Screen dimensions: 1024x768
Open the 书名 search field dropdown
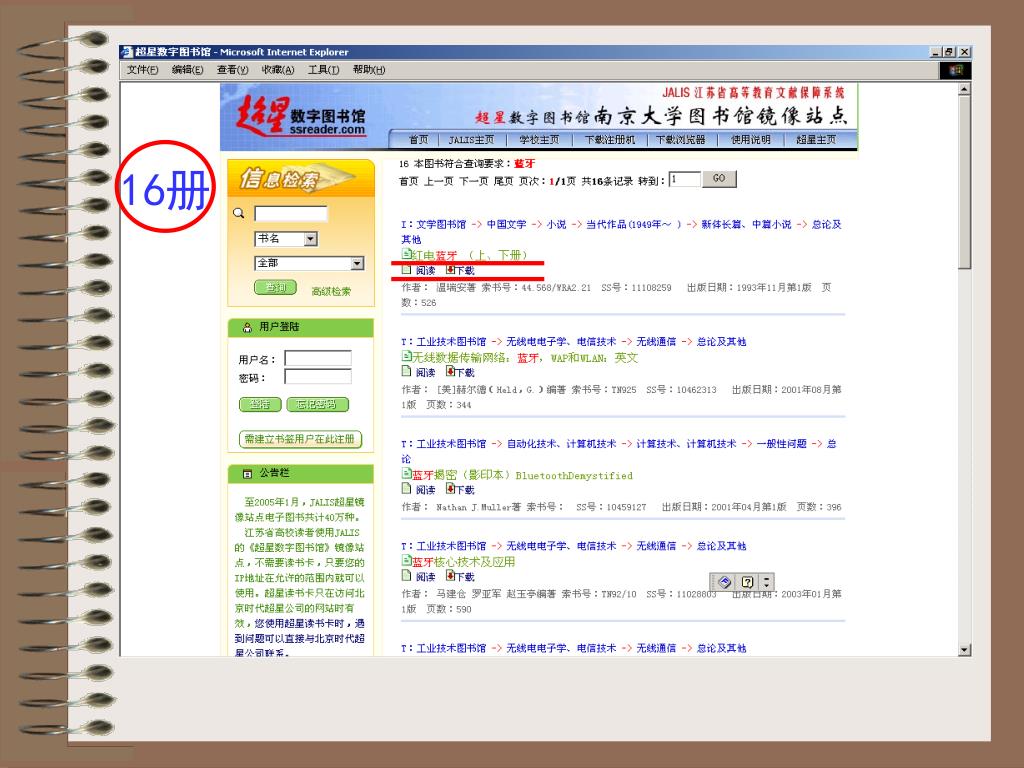[x=311, y=239]
